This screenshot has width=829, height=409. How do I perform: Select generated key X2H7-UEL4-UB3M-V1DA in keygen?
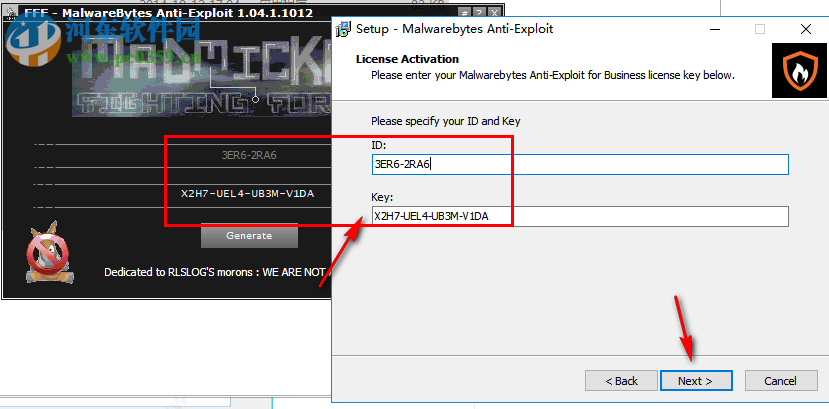[x=247, y=194]
